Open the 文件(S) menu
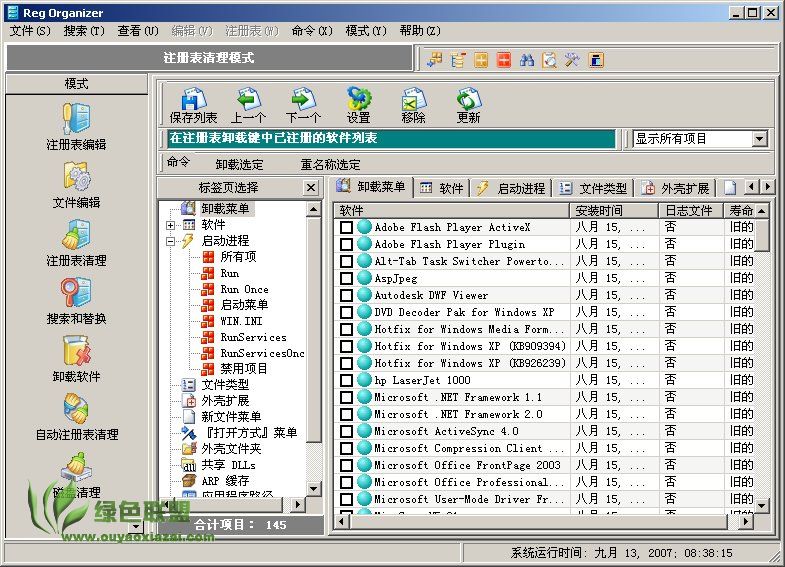The width and height of the screenshot is (785, 567). click(30, 31)
